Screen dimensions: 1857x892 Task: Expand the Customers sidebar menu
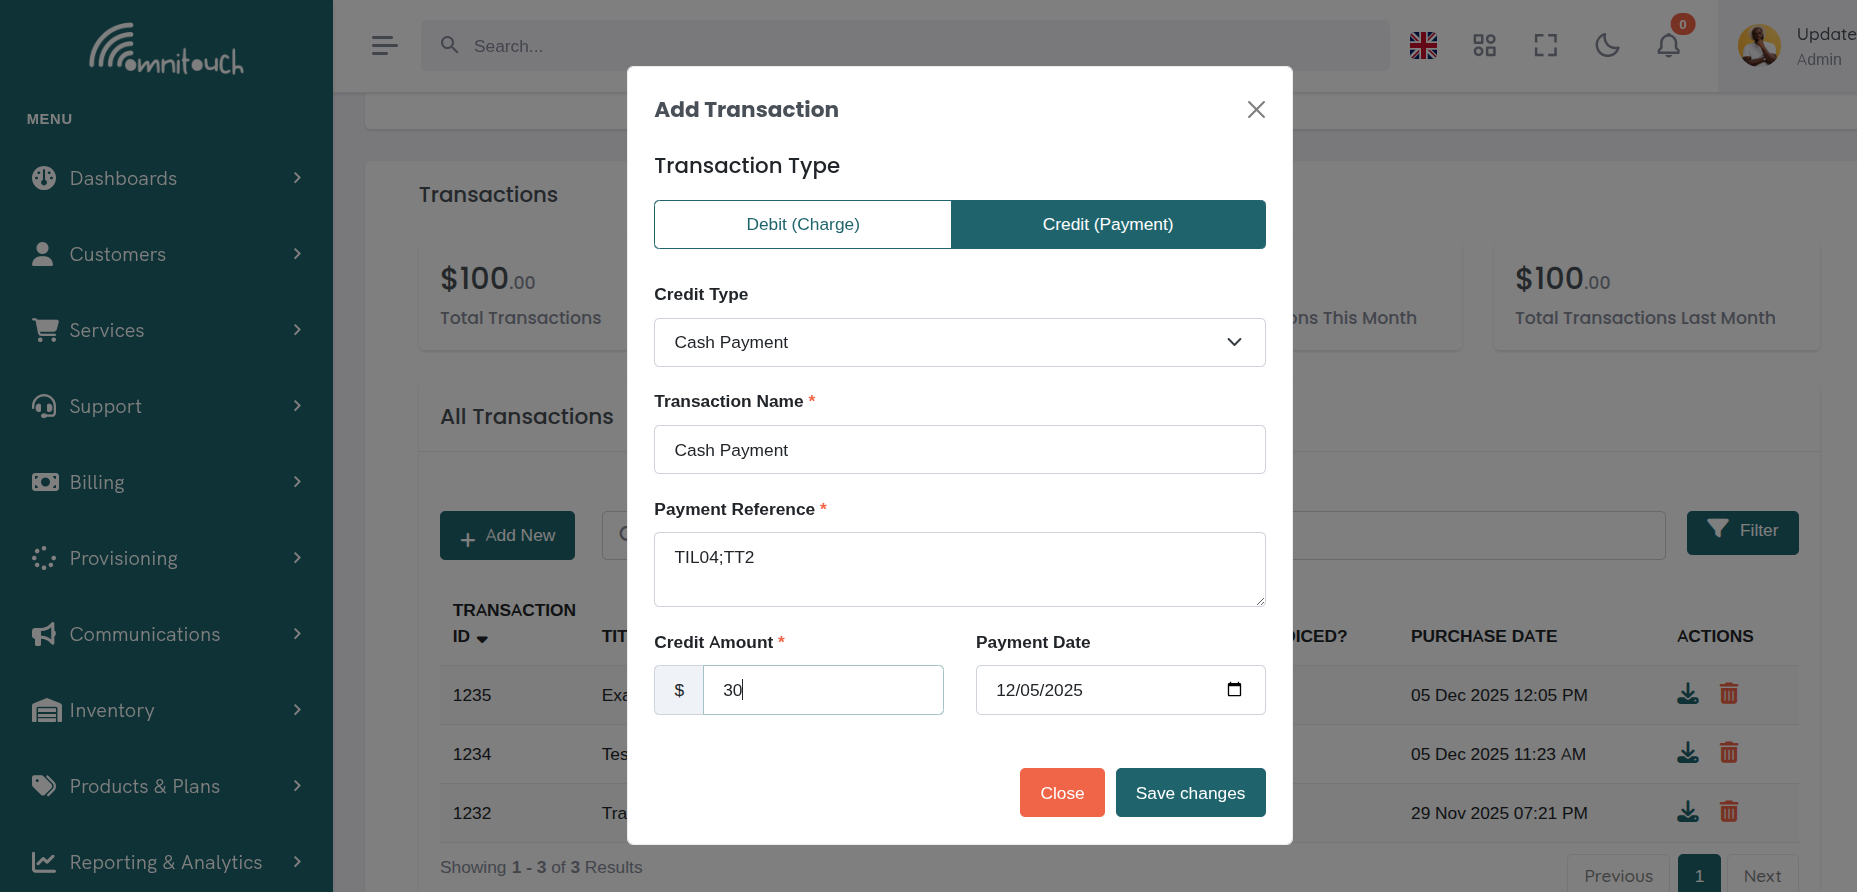click(166, 254)
